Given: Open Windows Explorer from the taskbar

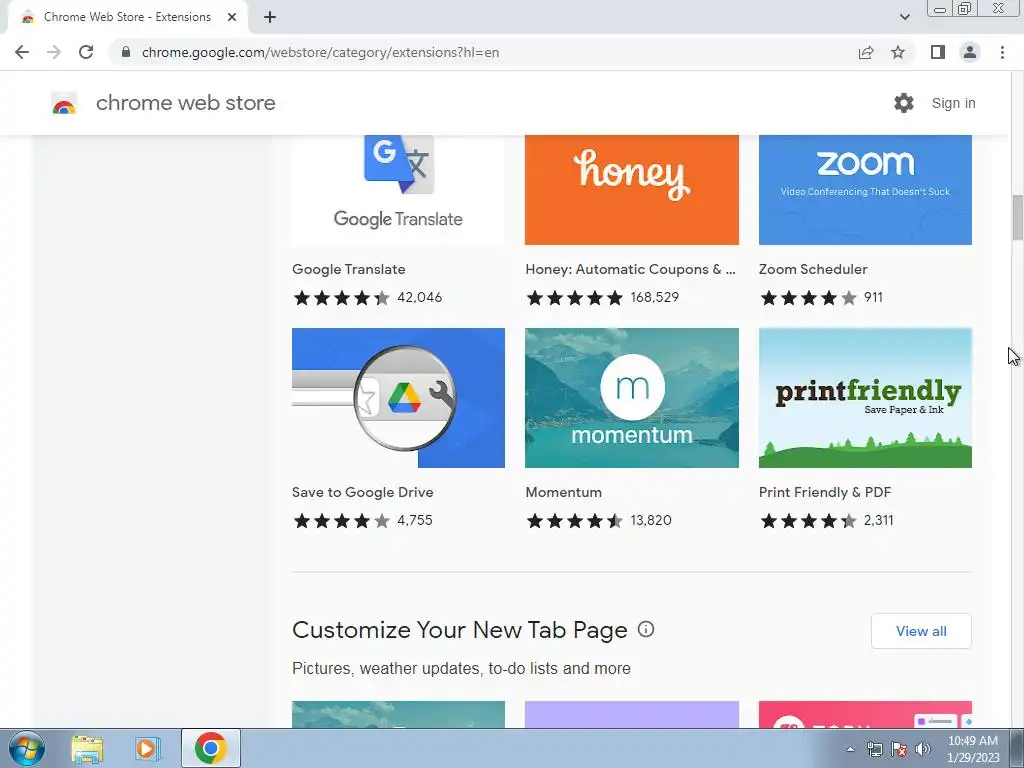Looking at the screenshot, I should tap(87, 748).
